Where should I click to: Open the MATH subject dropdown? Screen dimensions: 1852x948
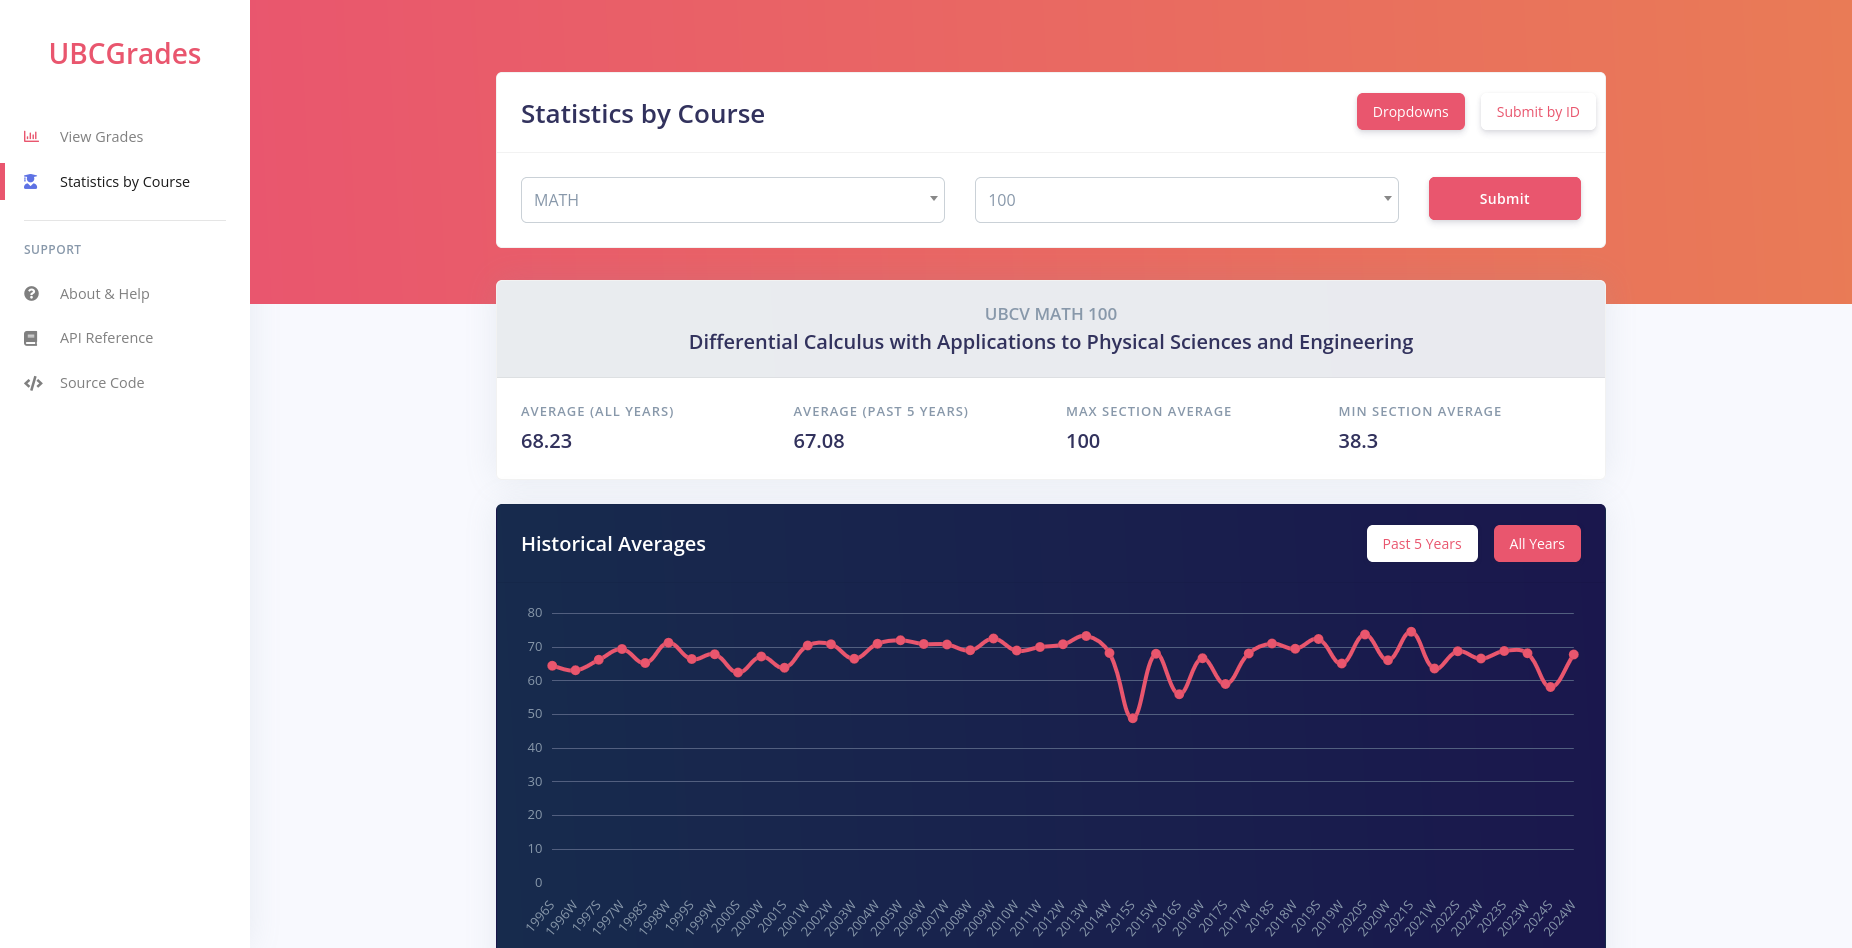coord(732,200)
